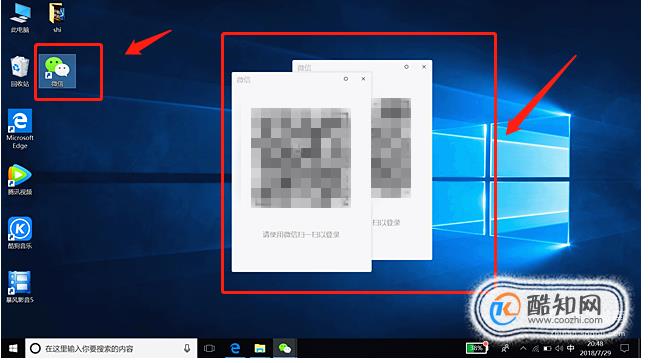Click the taskbar search input box
The image size is (650, 363).
coord(111,348)
